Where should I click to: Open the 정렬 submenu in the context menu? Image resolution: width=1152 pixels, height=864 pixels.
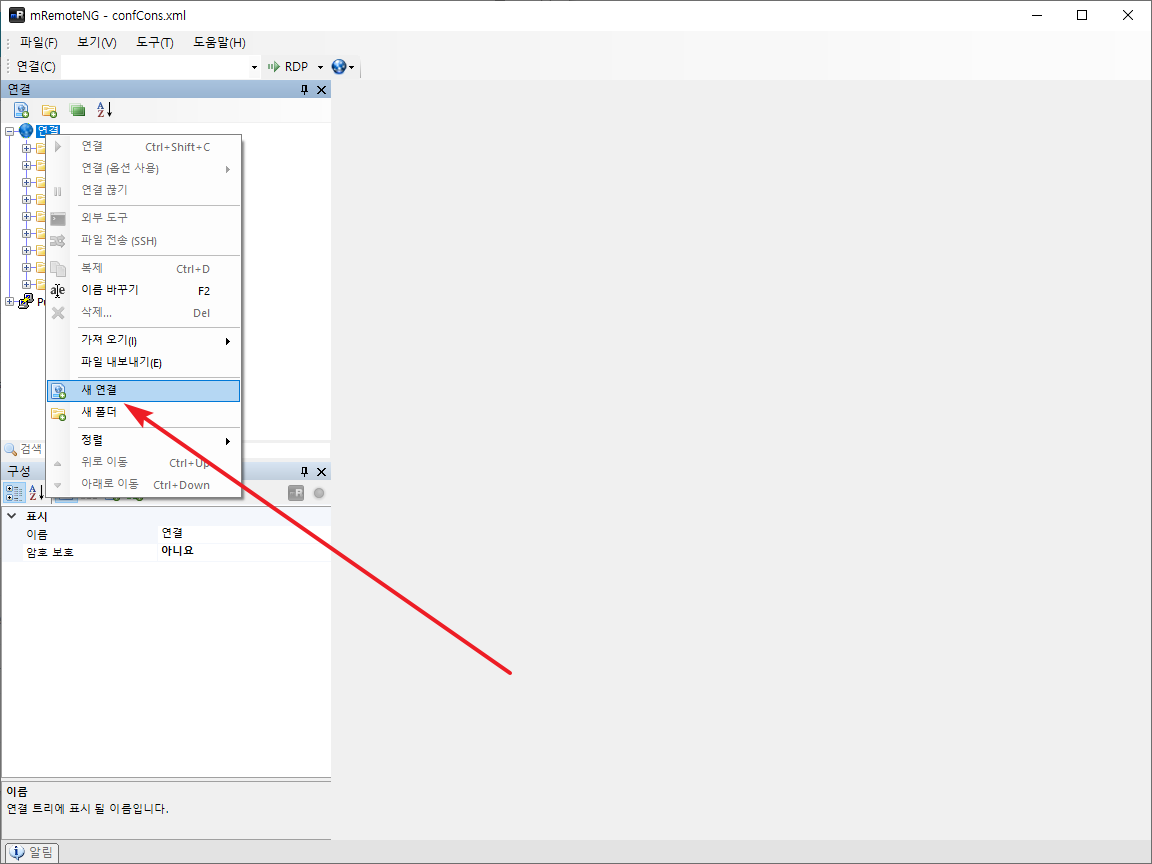tap(143, 440)
